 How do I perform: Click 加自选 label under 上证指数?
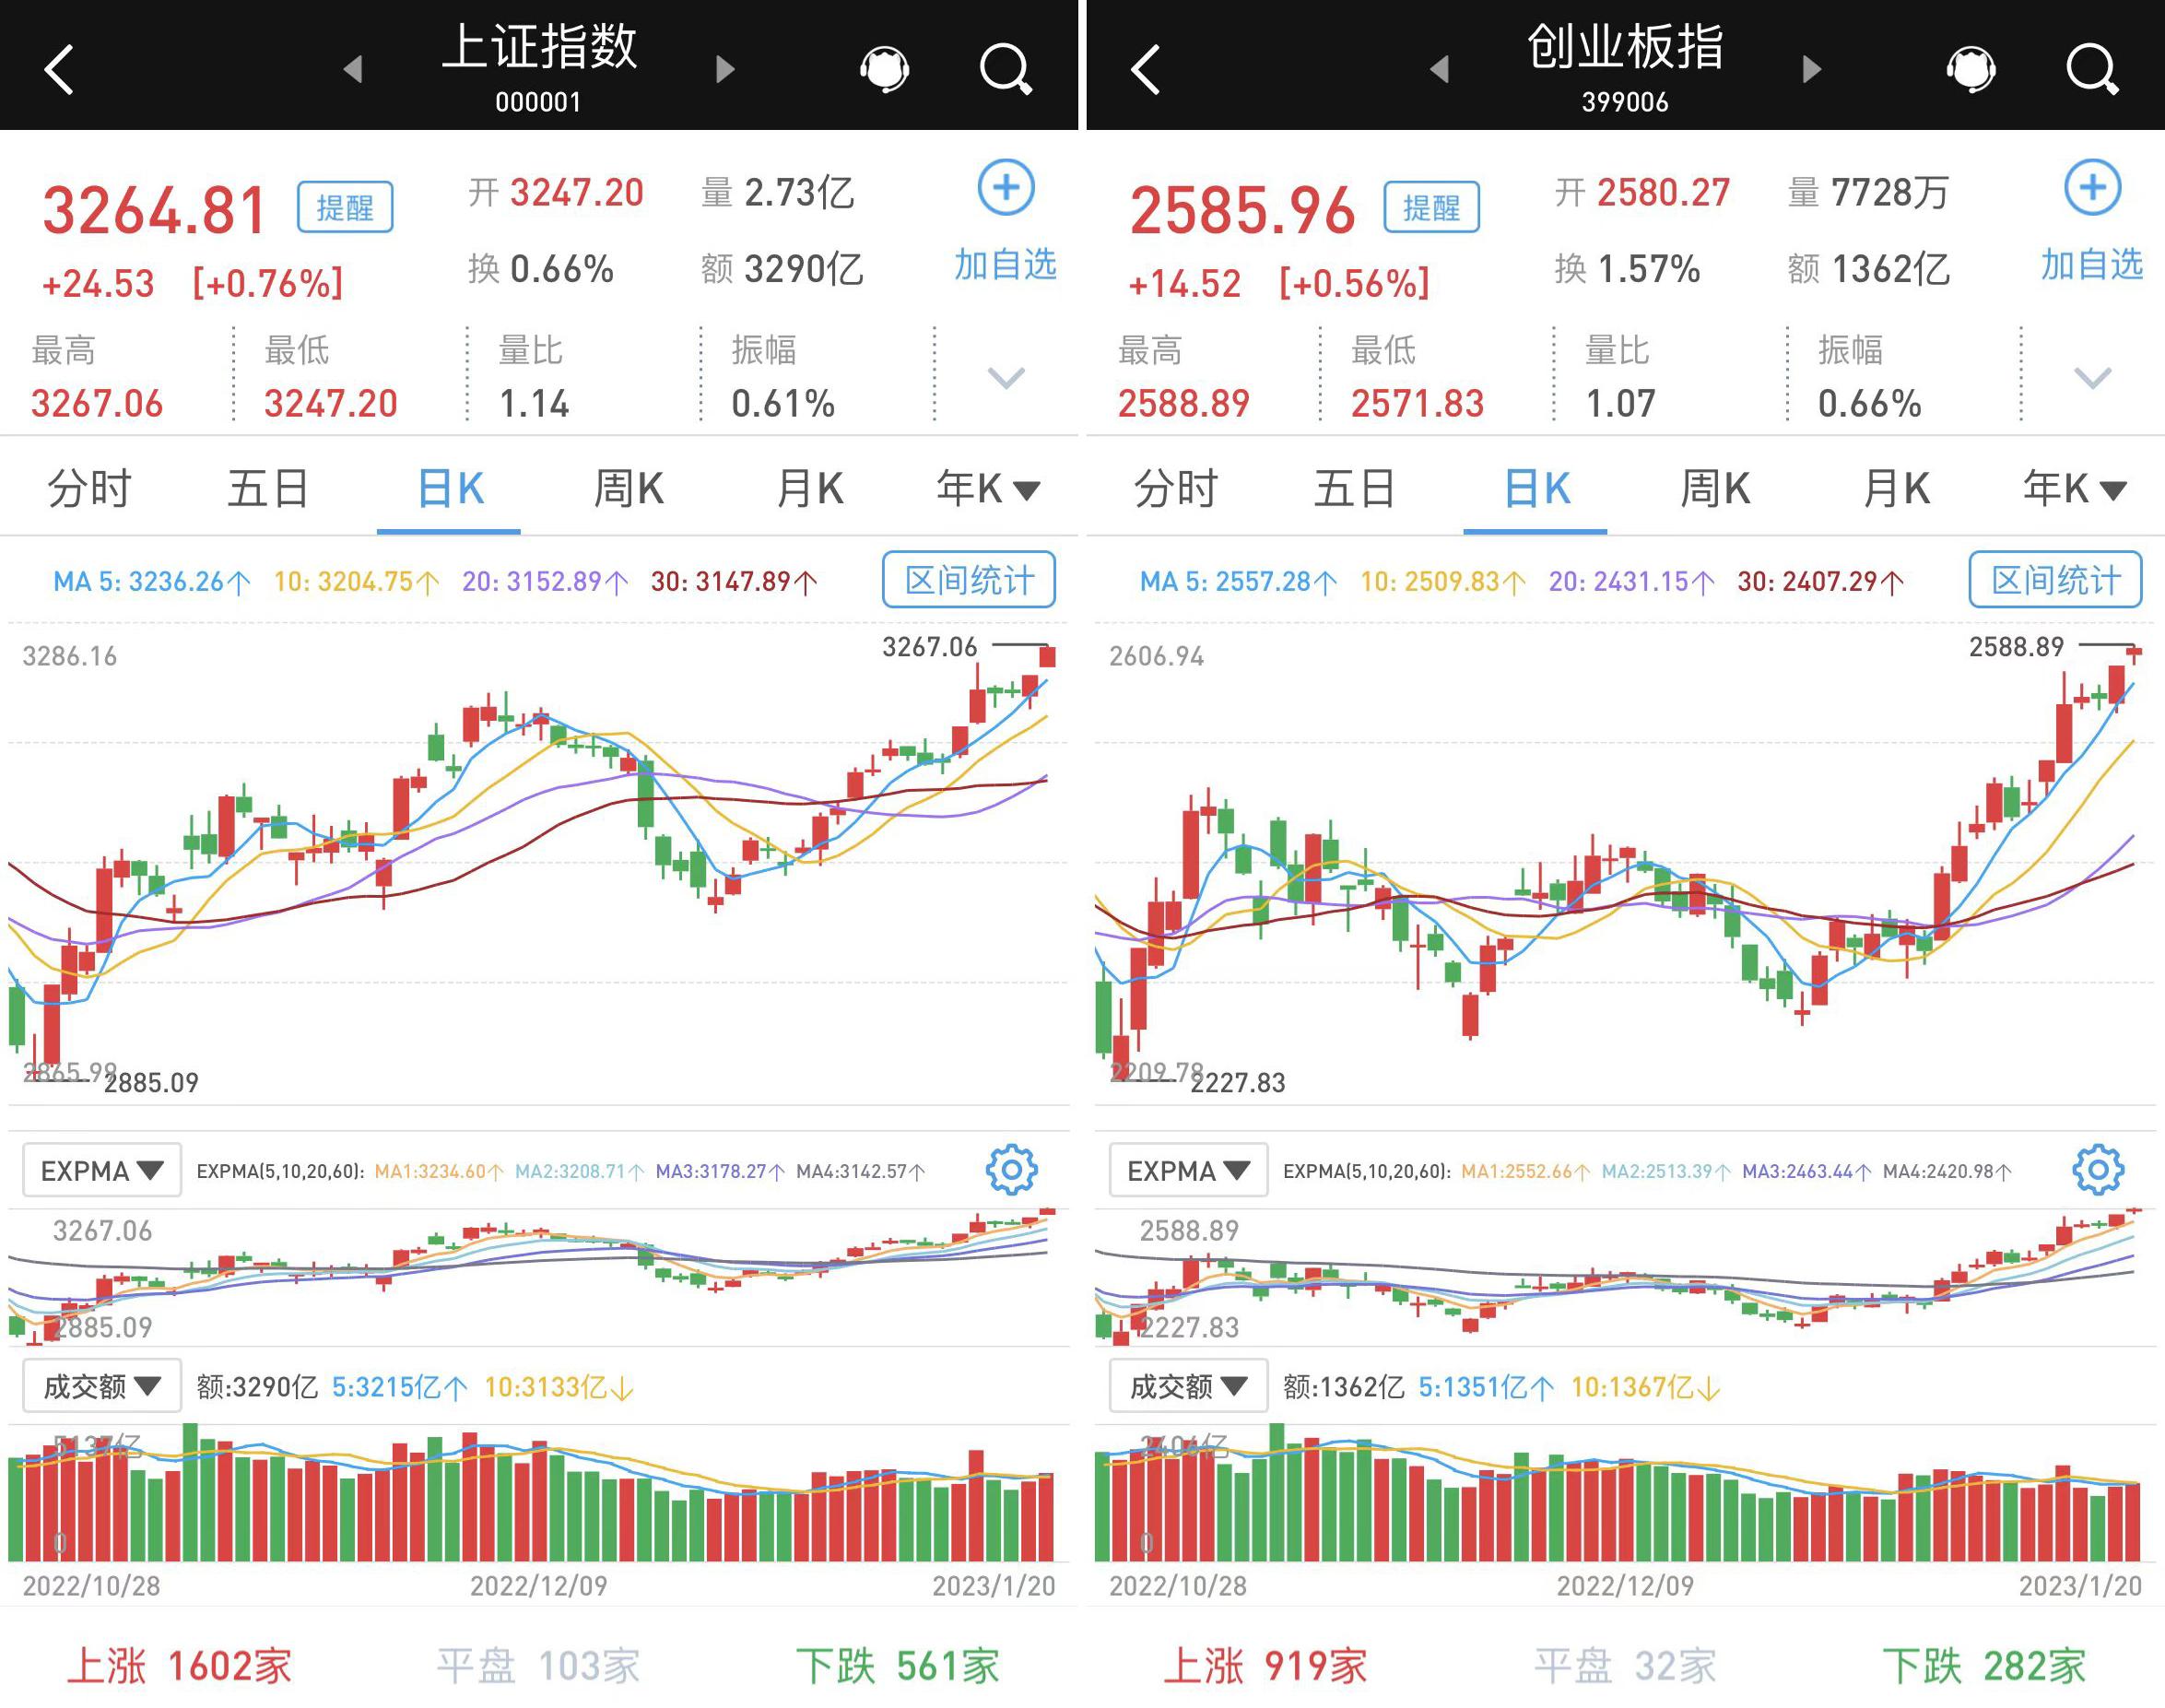pyautogui.click(x=1005, y=264)
